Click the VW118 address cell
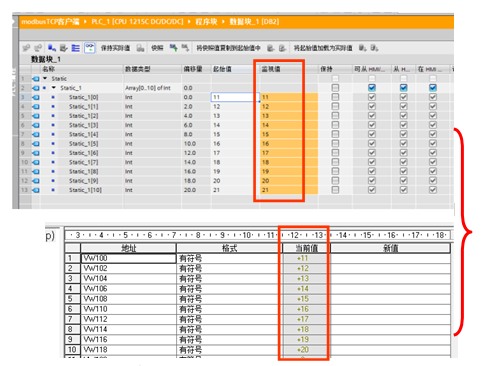The image size is (484, 366). point(128,350)
